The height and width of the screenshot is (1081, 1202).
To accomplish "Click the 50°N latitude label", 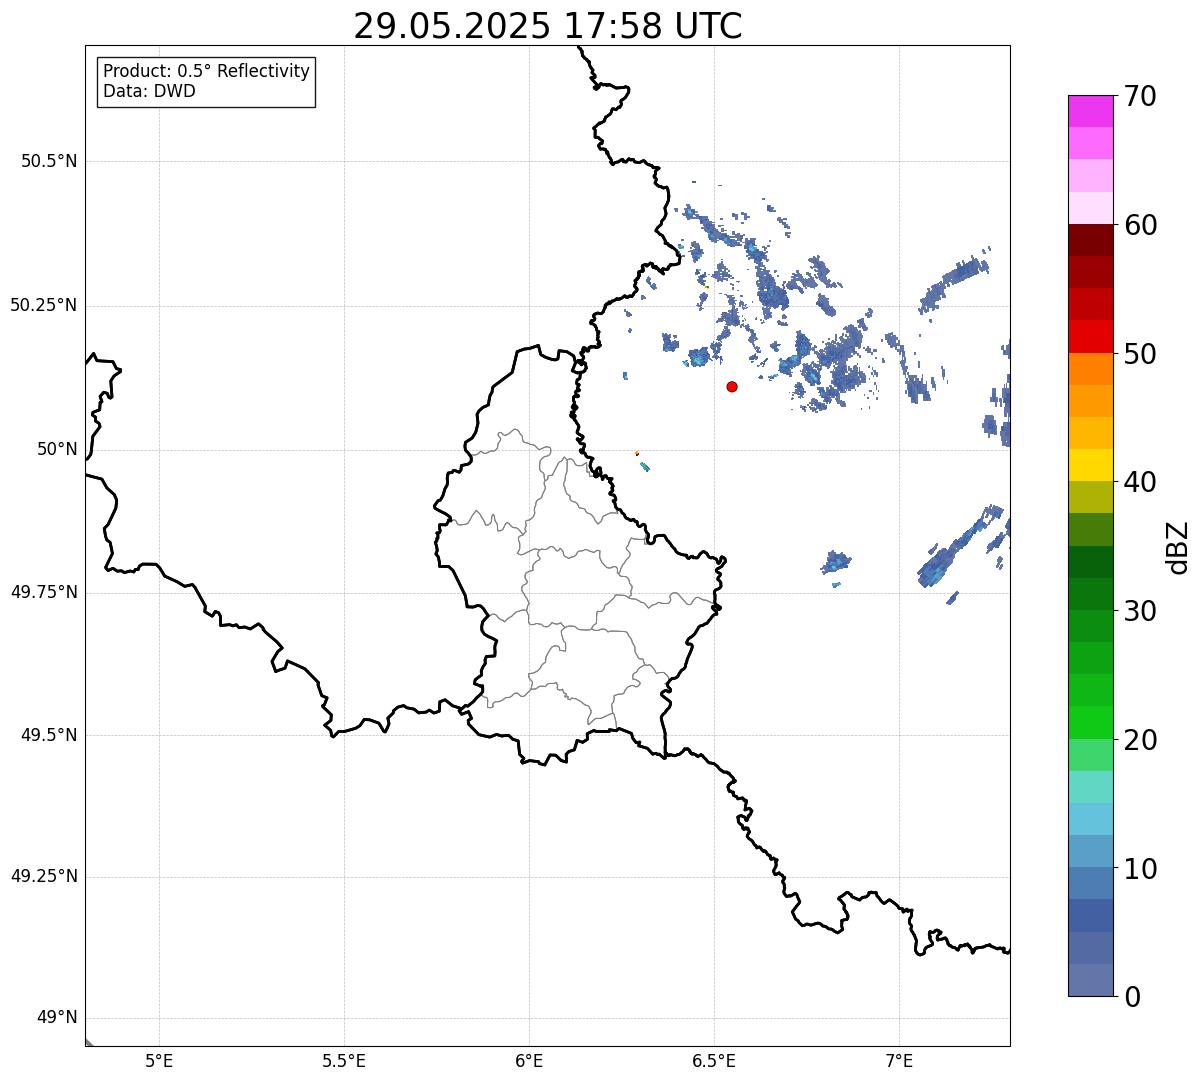I will 57,449.
